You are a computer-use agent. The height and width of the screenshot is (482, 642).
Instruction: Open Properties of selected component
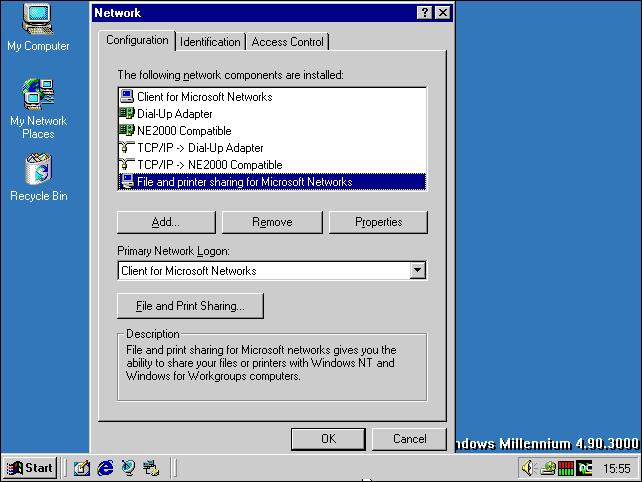coord(378,222)
